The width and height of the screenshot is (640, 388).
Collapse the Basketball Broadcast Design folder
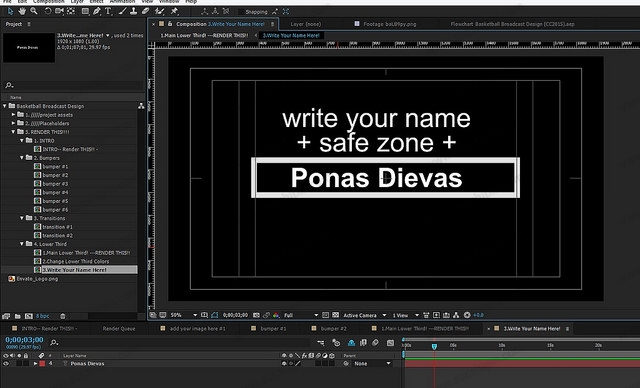point(5,106)
